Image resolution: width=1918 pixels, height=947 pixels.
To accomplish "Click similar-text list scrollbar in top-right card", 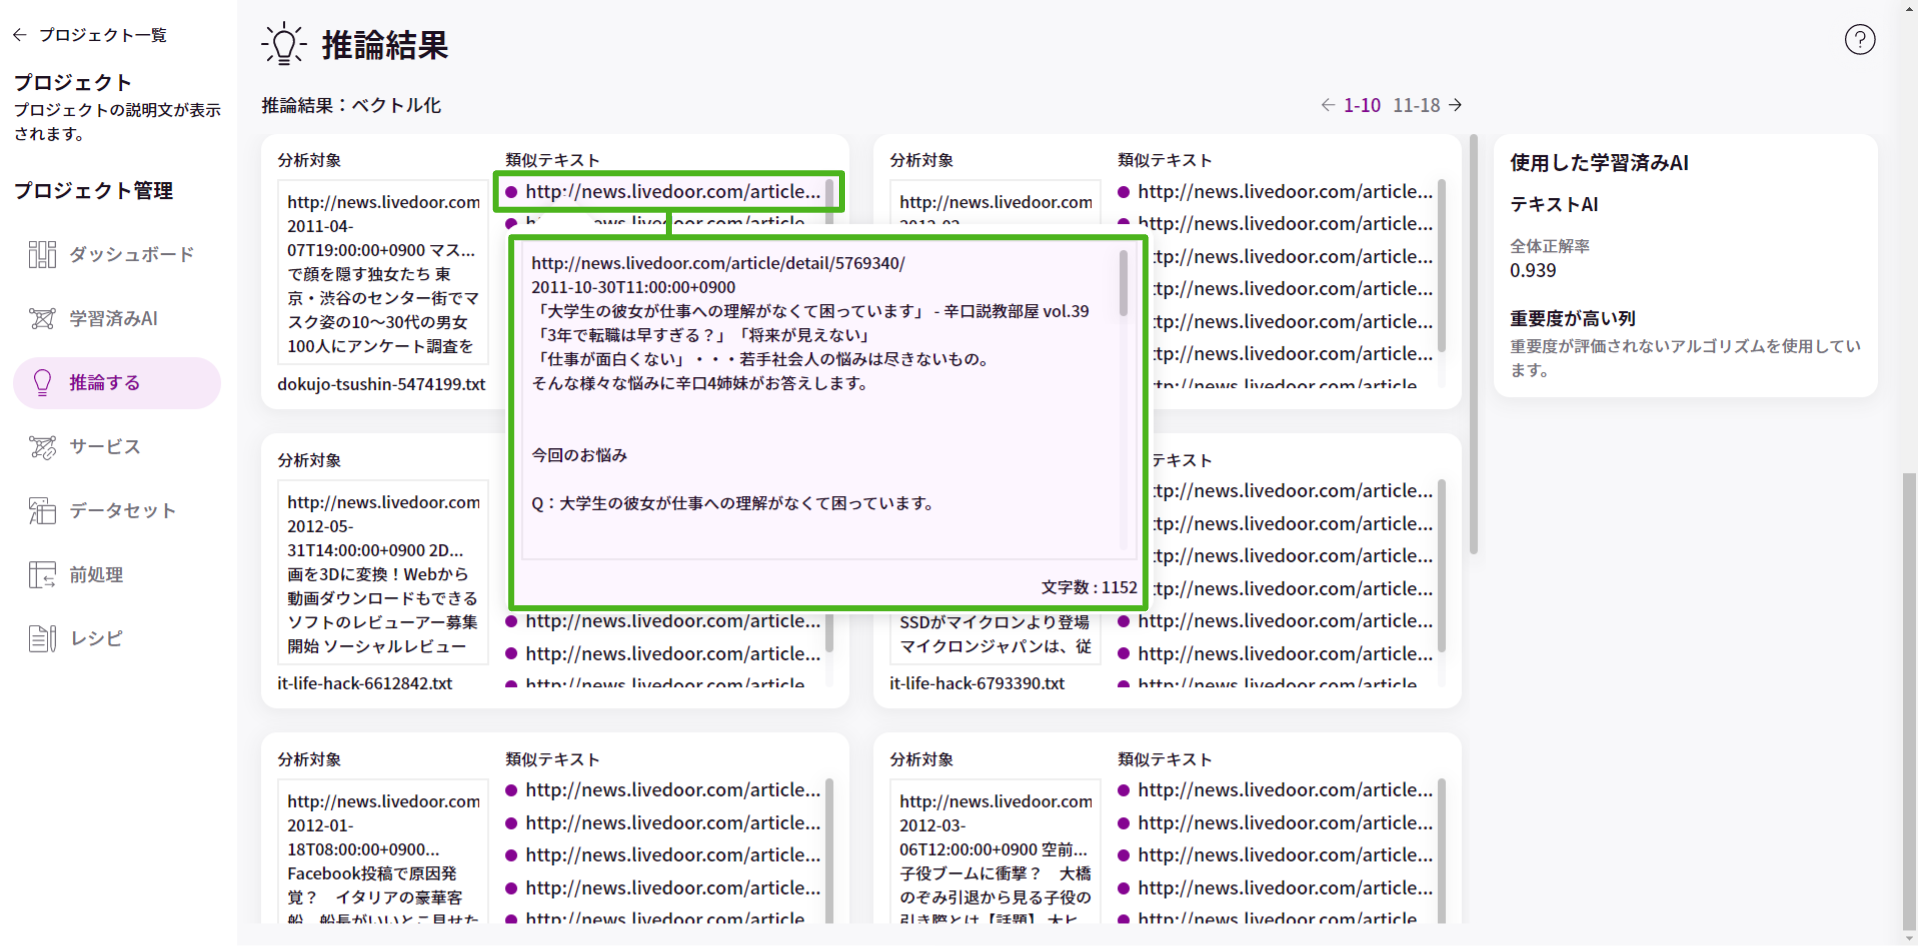I will (1441, 265).
